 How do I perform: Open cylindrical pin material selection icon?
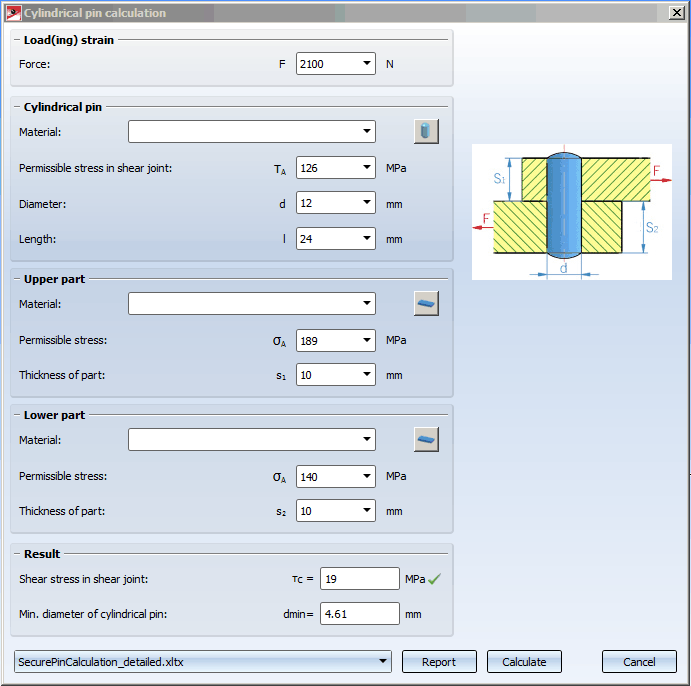click(x=426, y=132)
